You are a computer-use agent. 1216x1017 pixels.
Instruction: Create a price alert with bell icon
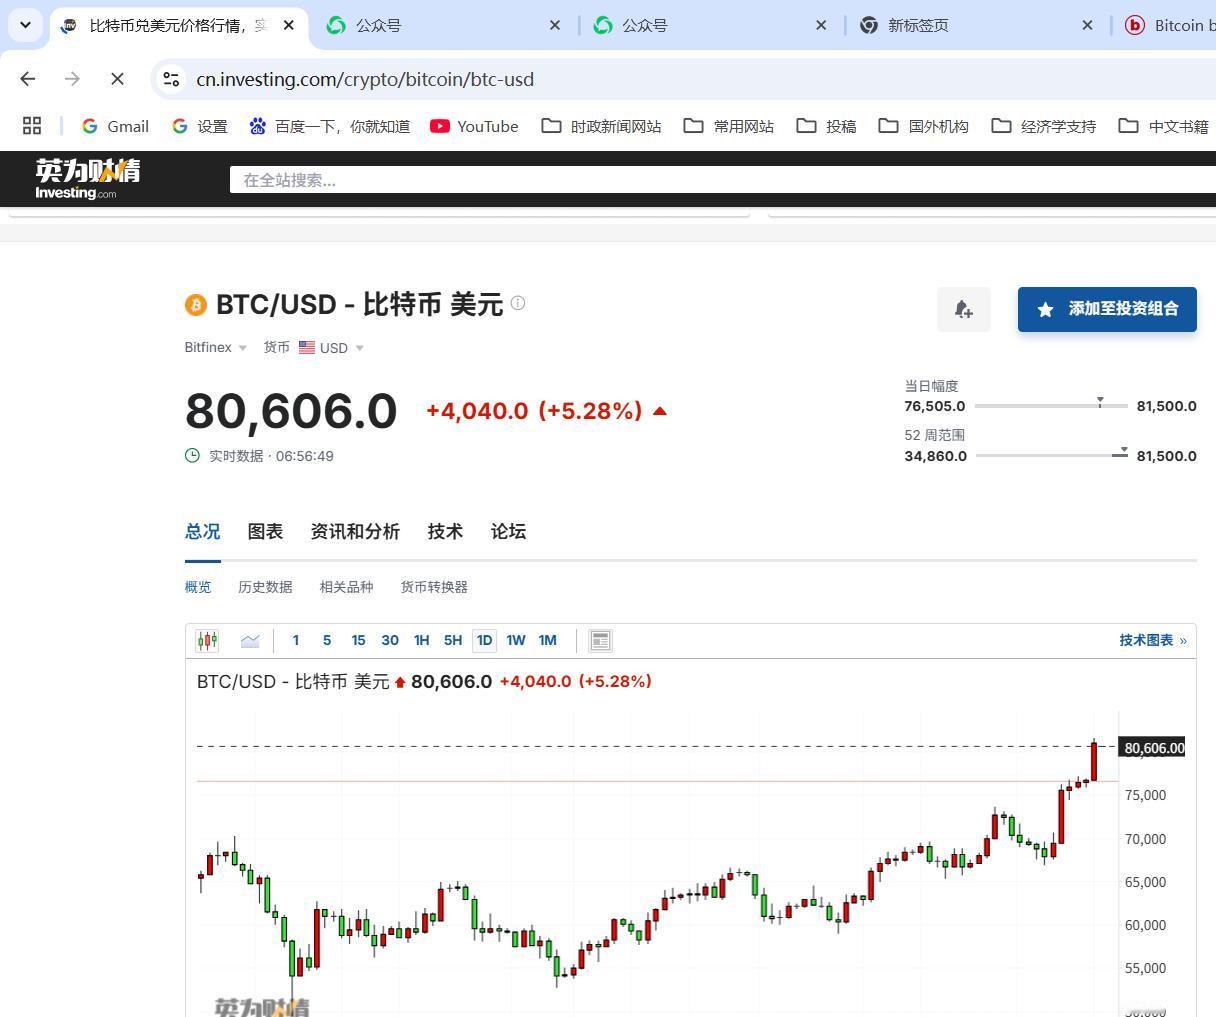(964, 309)
